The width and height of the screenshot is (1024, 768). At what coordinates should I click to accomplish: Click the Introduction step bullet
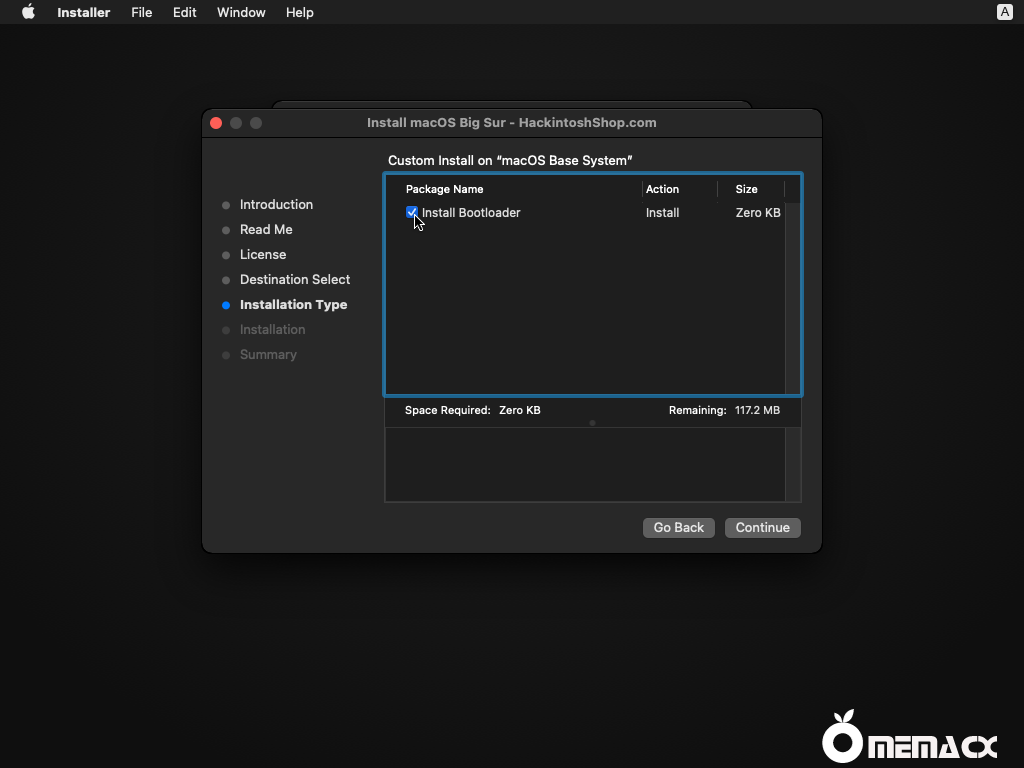(225, 205)
